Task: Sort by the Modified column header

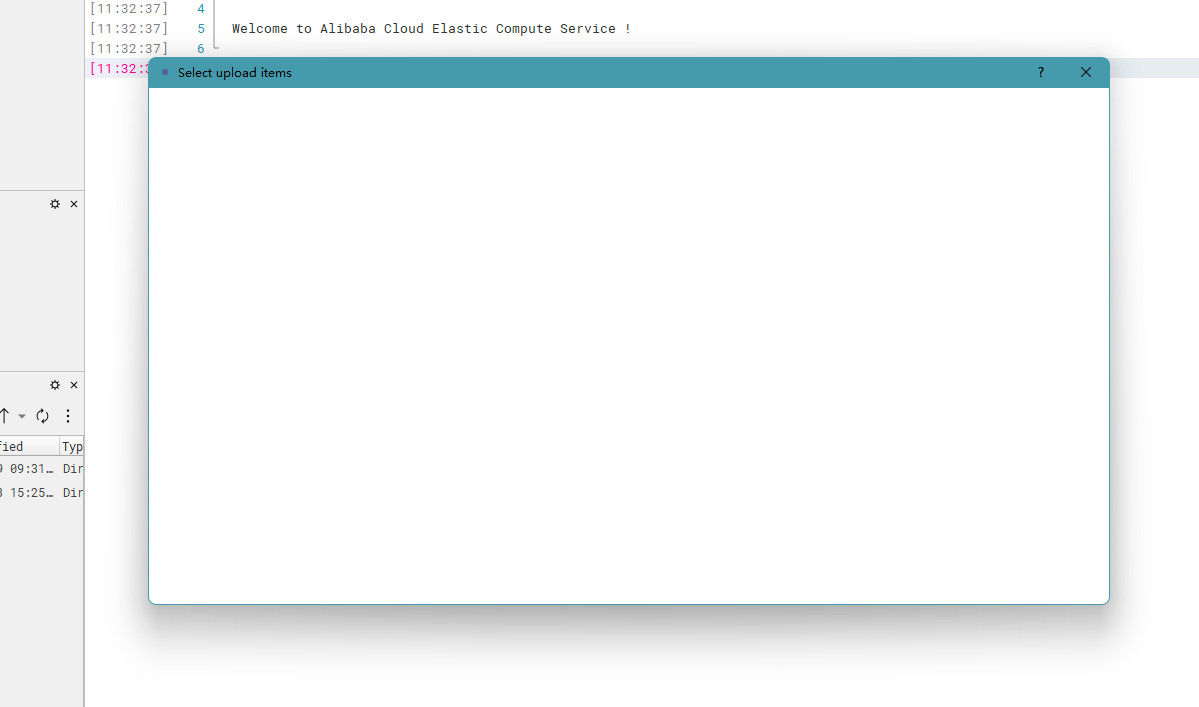Action: [29, 446]
